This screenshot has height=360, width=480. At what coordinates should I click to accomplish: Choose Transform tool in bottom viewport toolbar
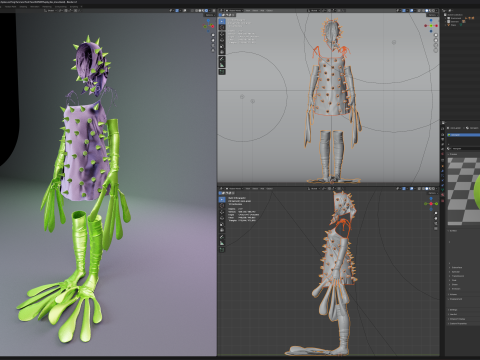tap(222, 230)
